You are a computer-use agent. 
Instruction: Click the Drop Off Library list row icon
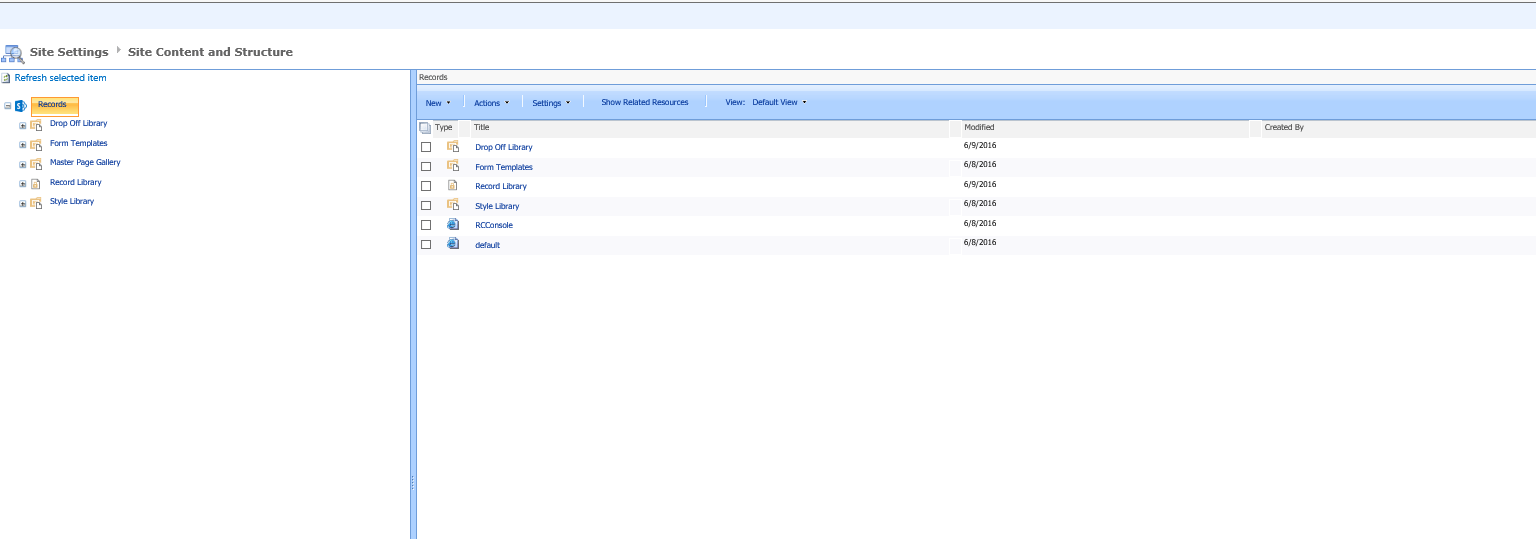[x=453, y=146]
